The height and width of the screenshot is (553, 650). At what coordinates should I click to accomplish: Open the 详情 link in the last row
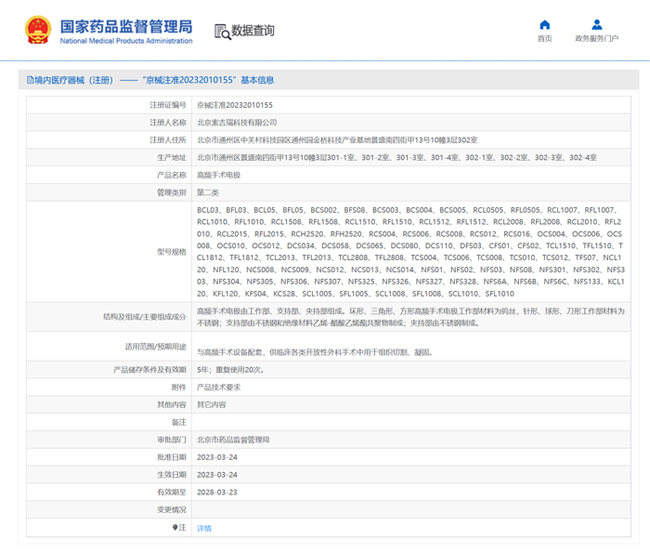tap(204, 527)
